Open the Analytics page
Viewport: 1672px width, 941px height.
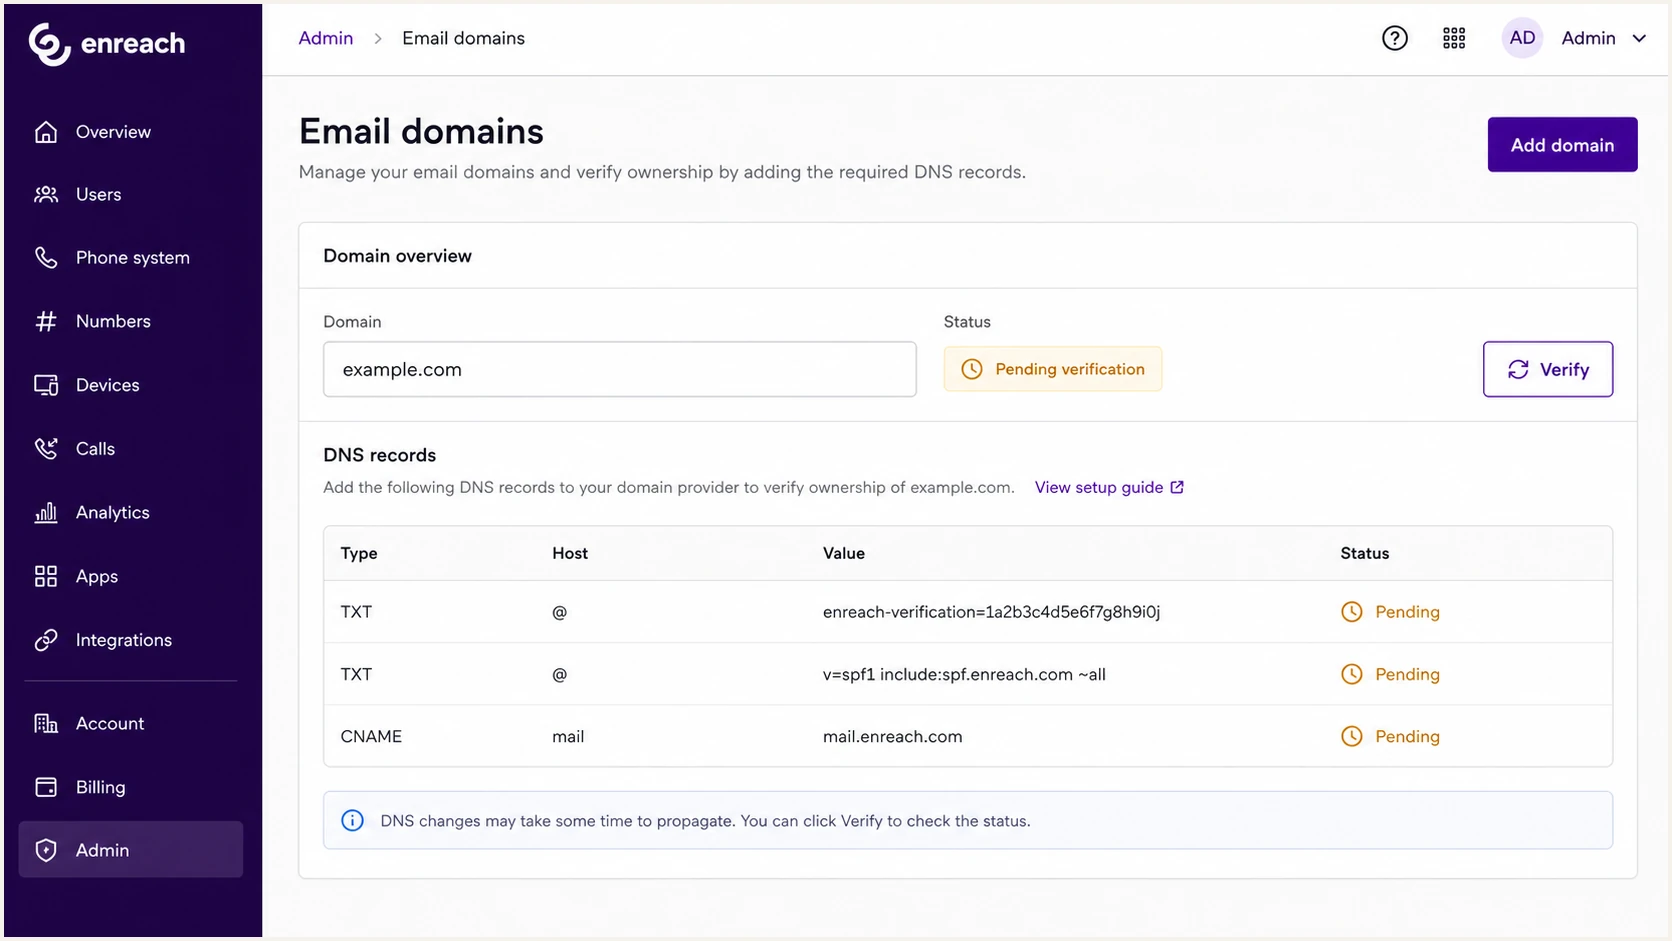click(x=130, y=513)
